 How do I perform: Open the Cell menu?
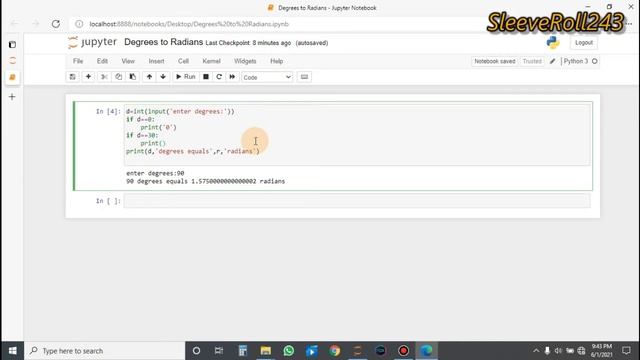coord(183,61)
